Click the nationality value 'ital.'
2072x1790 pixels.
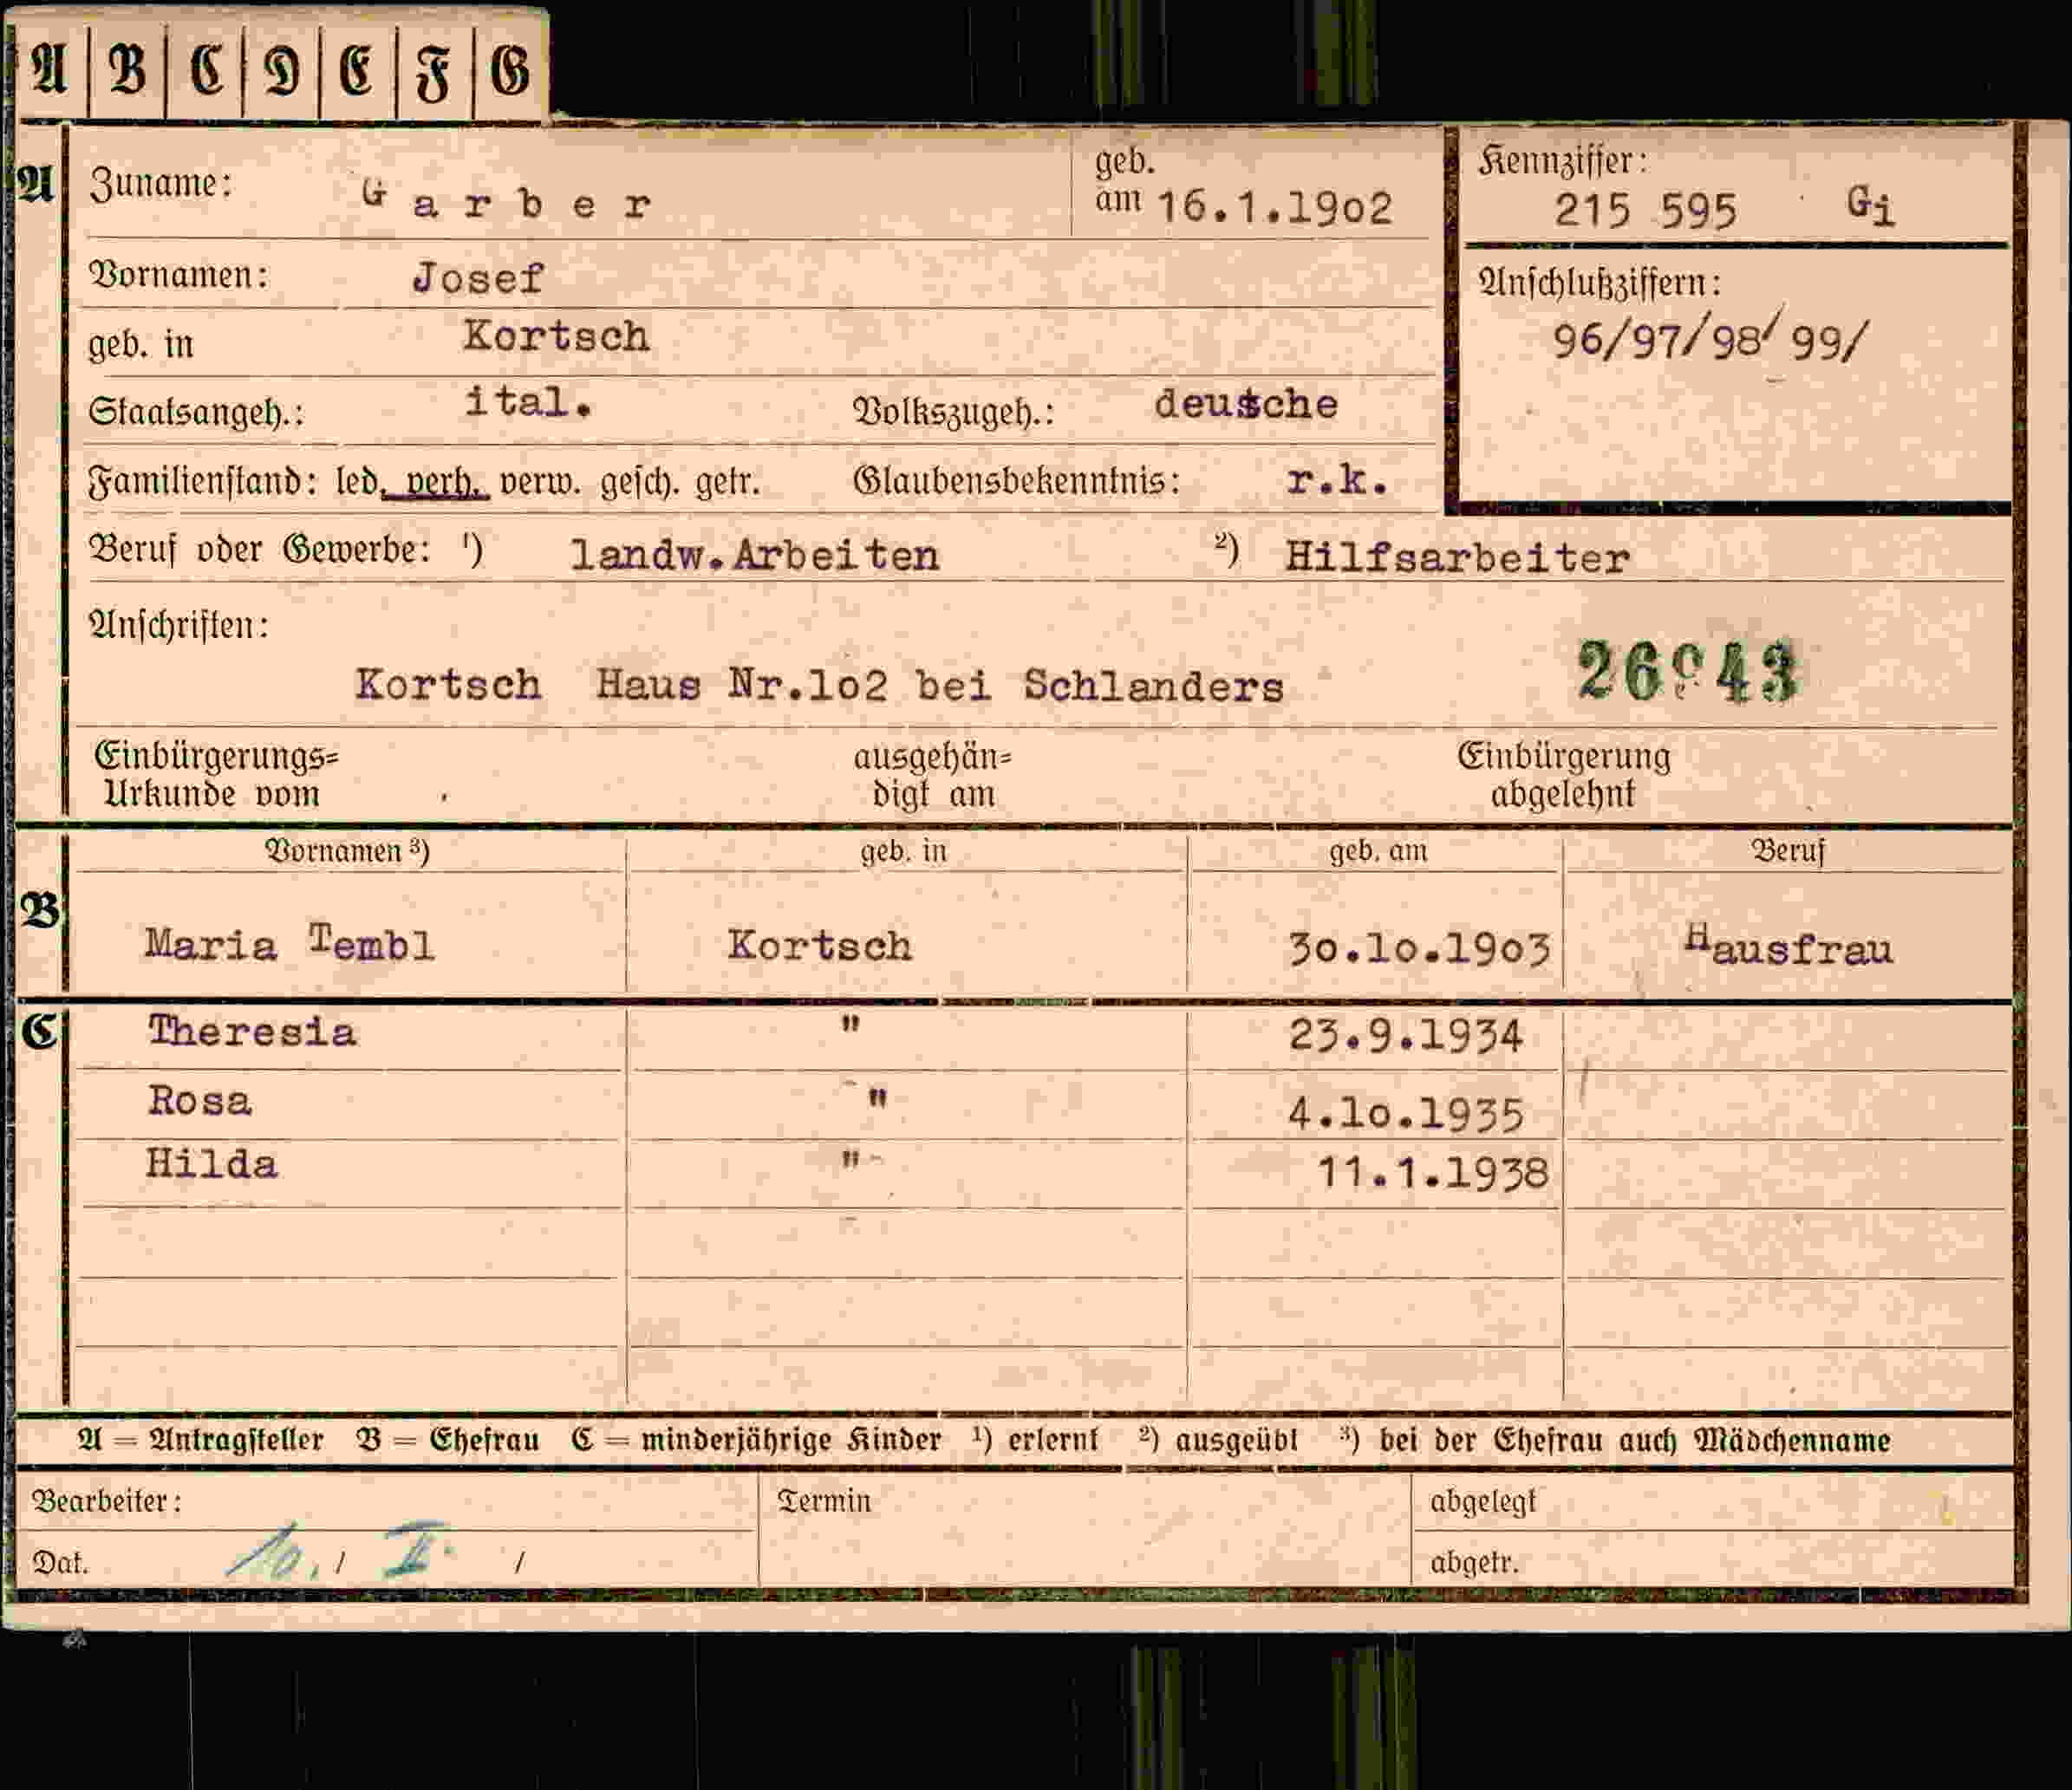[x=528, y=402]
